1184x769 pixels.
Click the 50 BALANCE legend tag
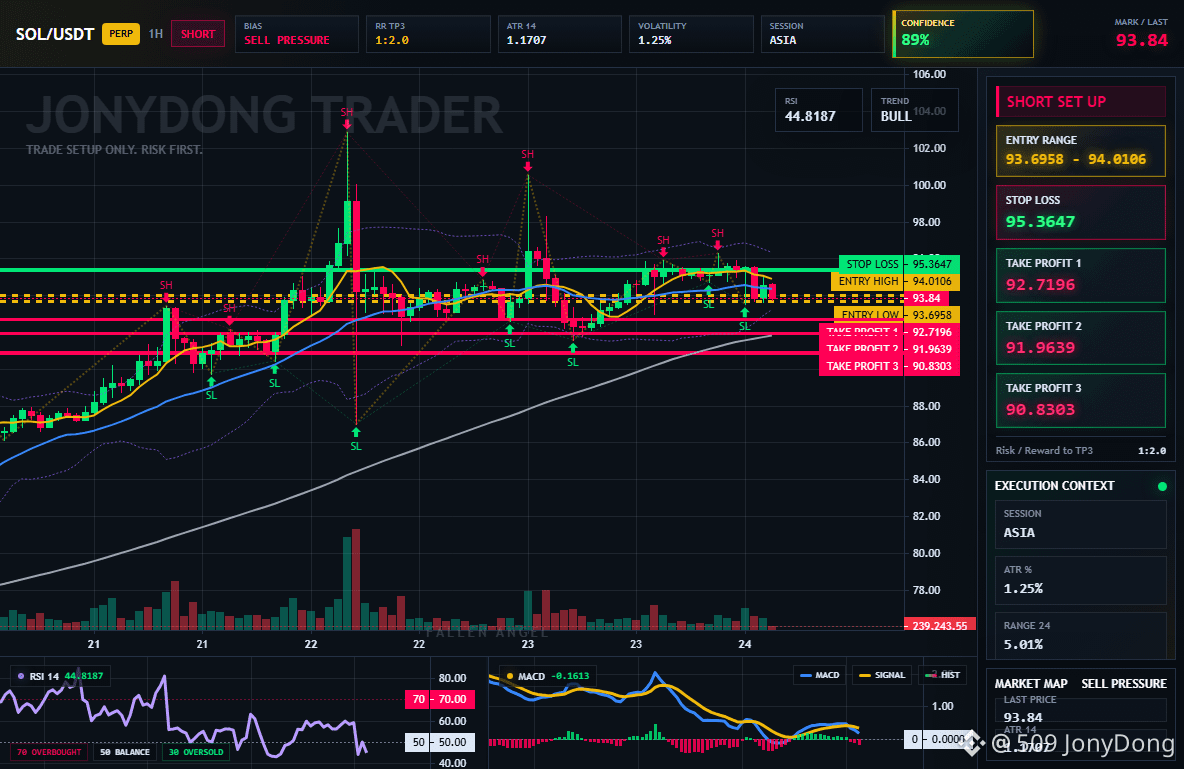coord(125,752)
